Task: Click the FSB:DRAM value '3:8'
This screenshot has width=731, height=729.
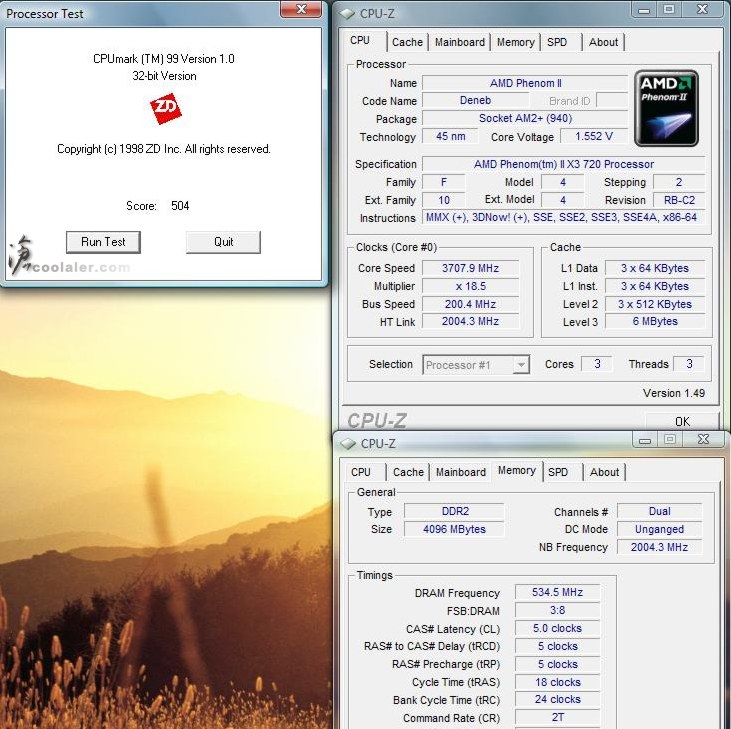Action: [558, 610]
